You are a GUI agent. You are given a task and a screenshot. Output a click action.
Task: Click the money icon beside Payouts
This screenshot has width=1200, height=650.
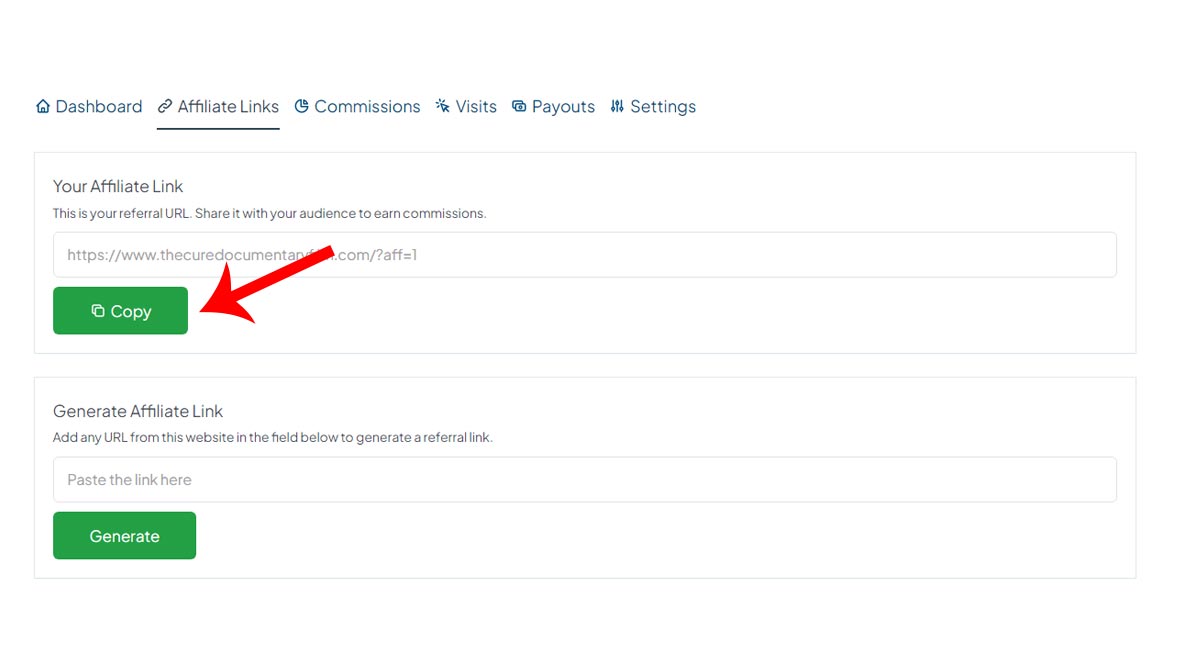(519, 106)
